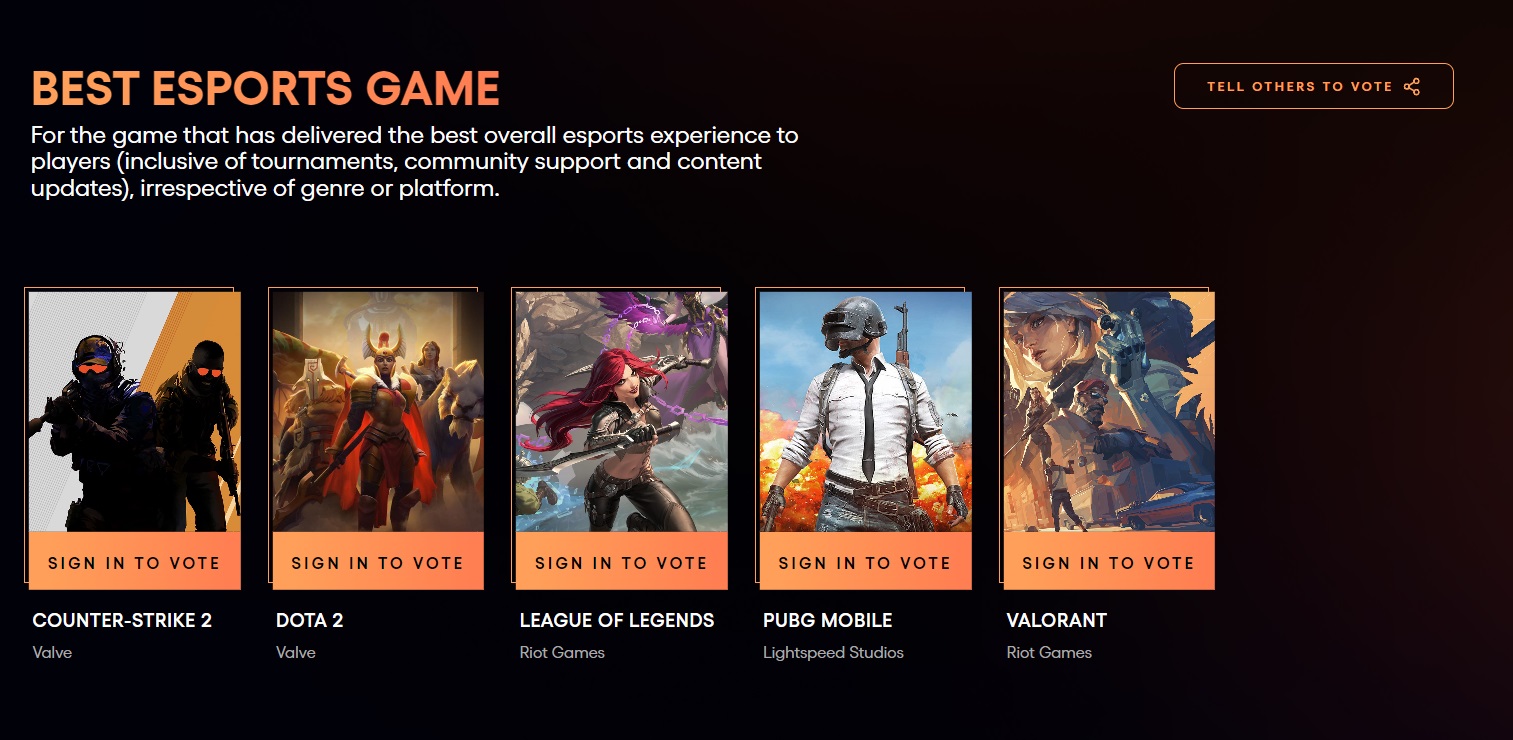The width and height of the screenshot is (1513, 740).
Task: Click the Counter-Strike 2 title text
Action: tap(122, 620)
